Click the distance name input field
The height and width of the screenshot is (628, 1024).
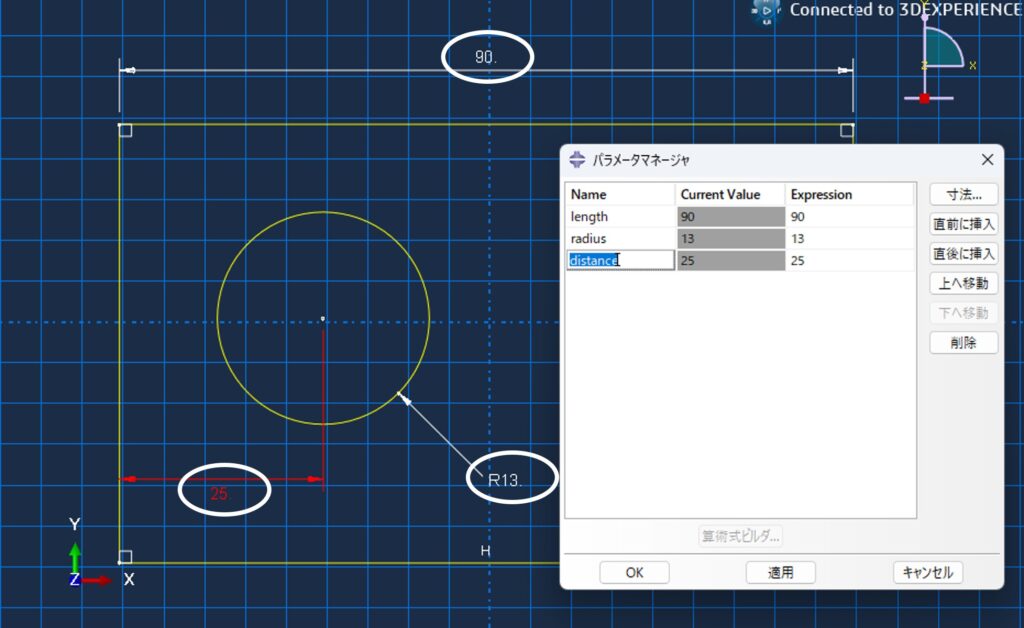(620, 260)
